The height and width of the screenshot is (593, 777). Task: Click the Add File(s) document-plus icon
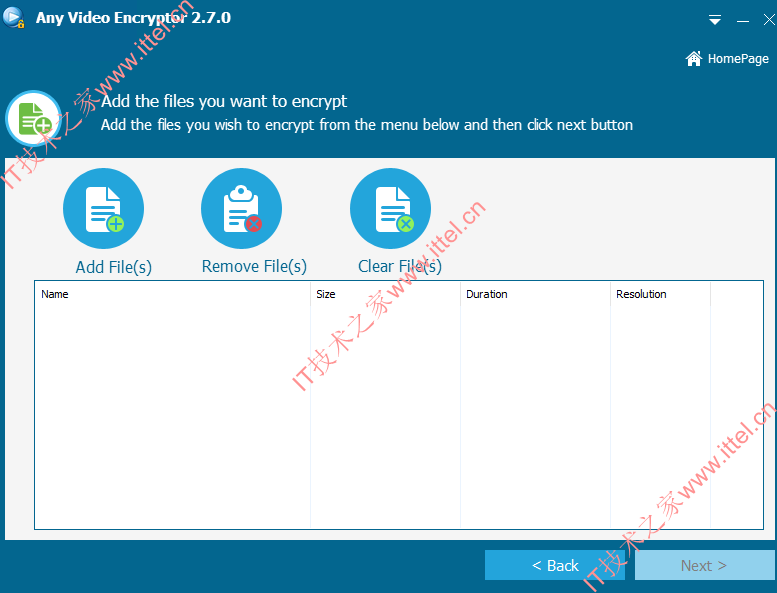104,209
